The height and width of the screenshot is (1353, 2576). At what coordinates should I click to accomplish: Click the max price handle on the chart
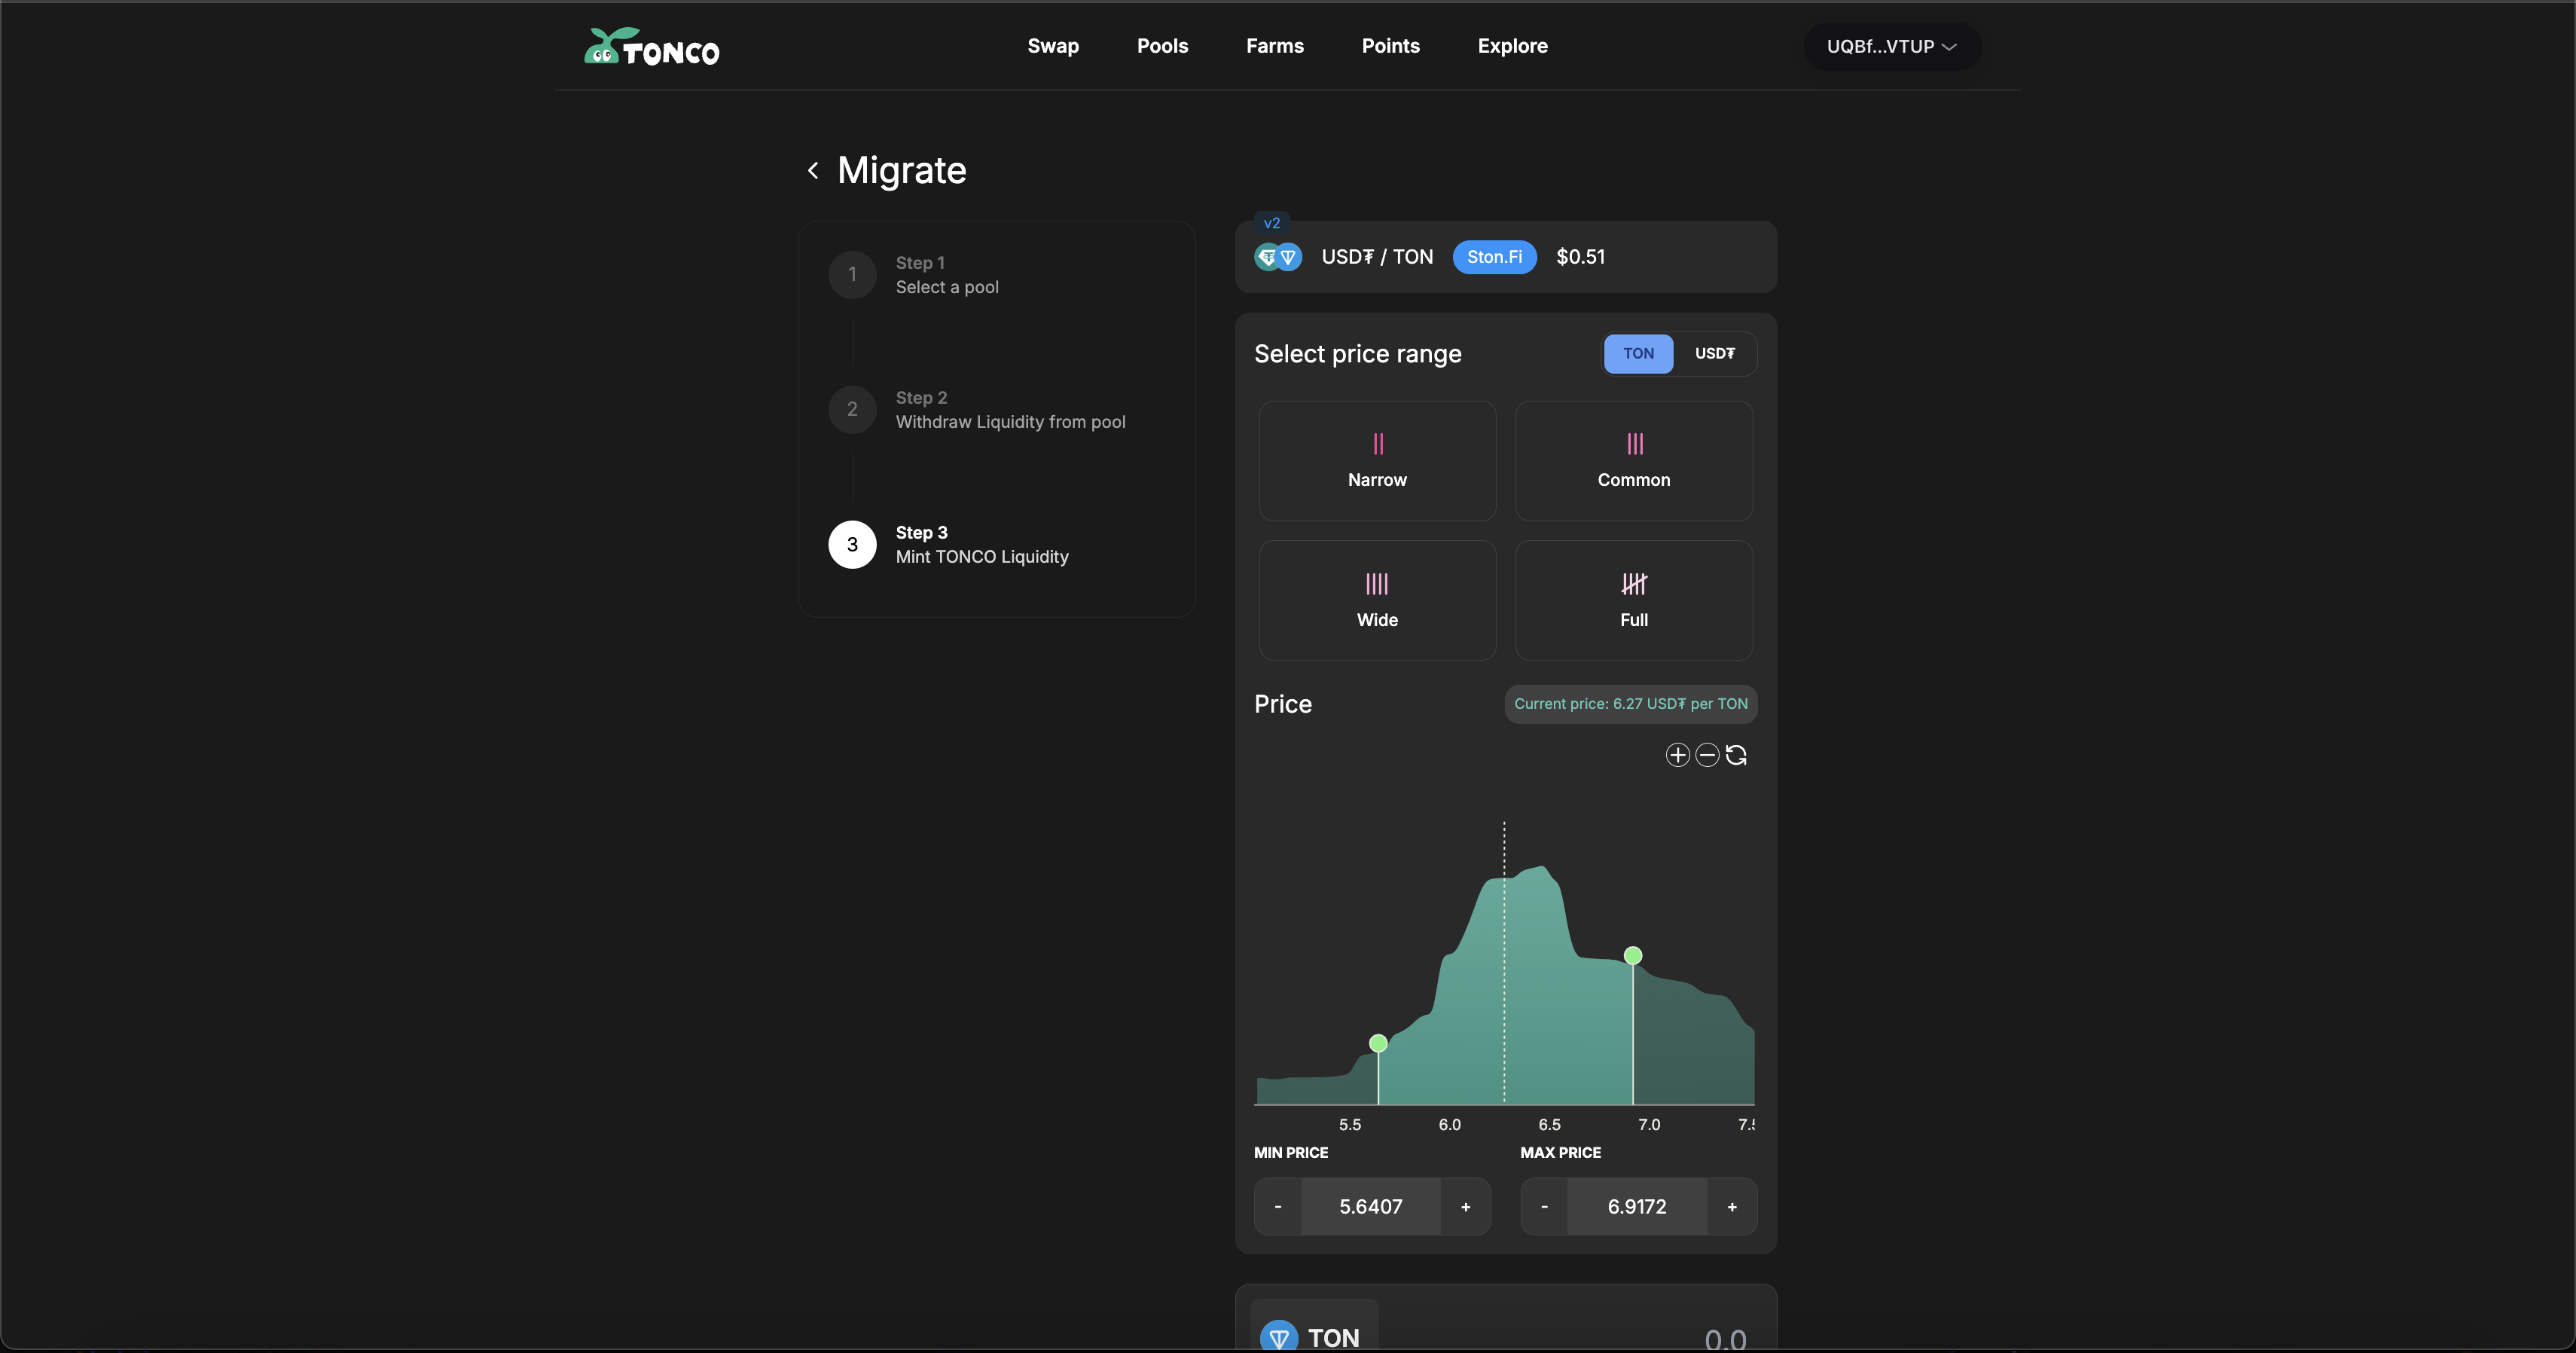[x=1632, y=956]
